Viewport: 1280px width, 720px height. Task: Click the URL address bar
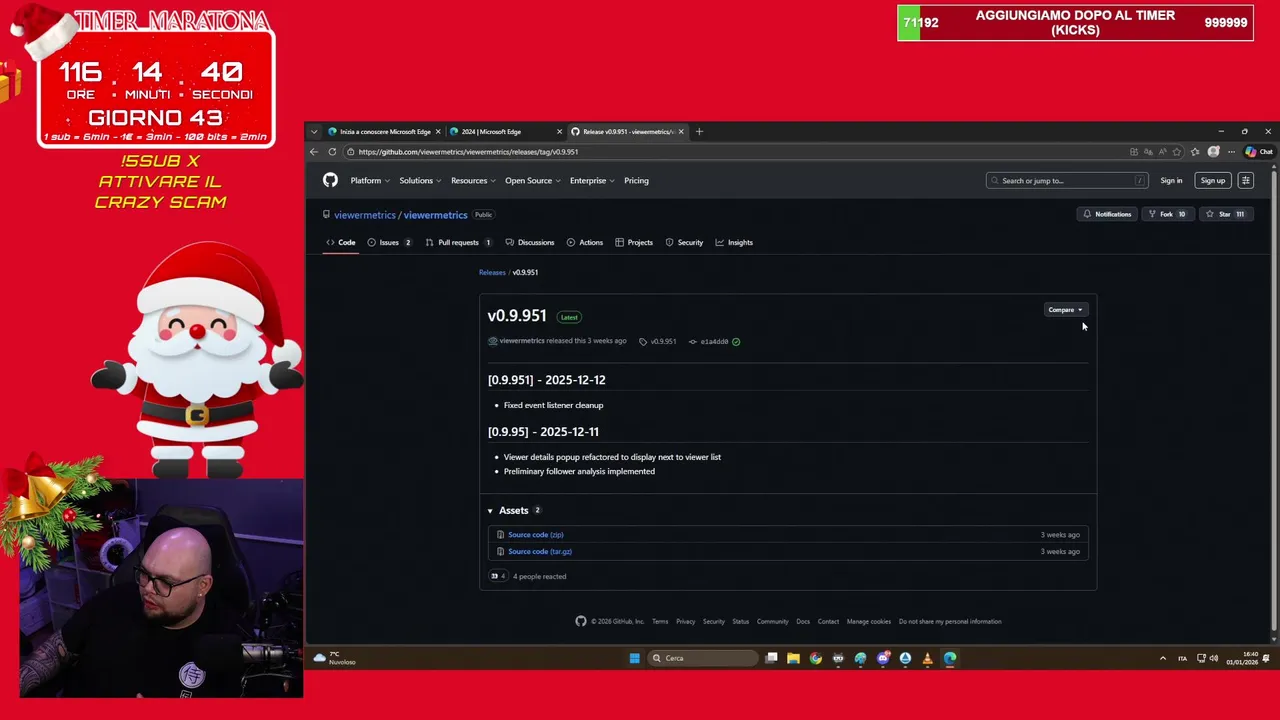pyautogui.click(x=735, y=152)
